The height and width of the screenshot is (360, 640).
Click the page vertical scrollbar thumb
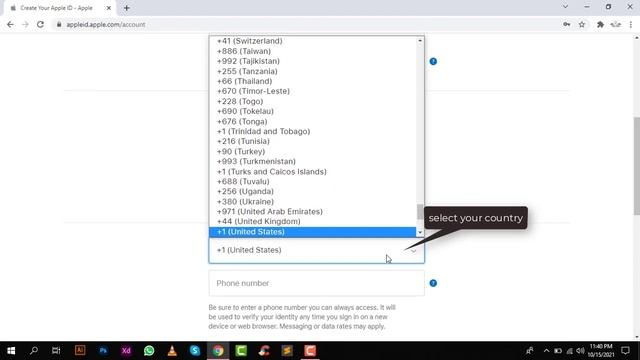pos(637,166)
